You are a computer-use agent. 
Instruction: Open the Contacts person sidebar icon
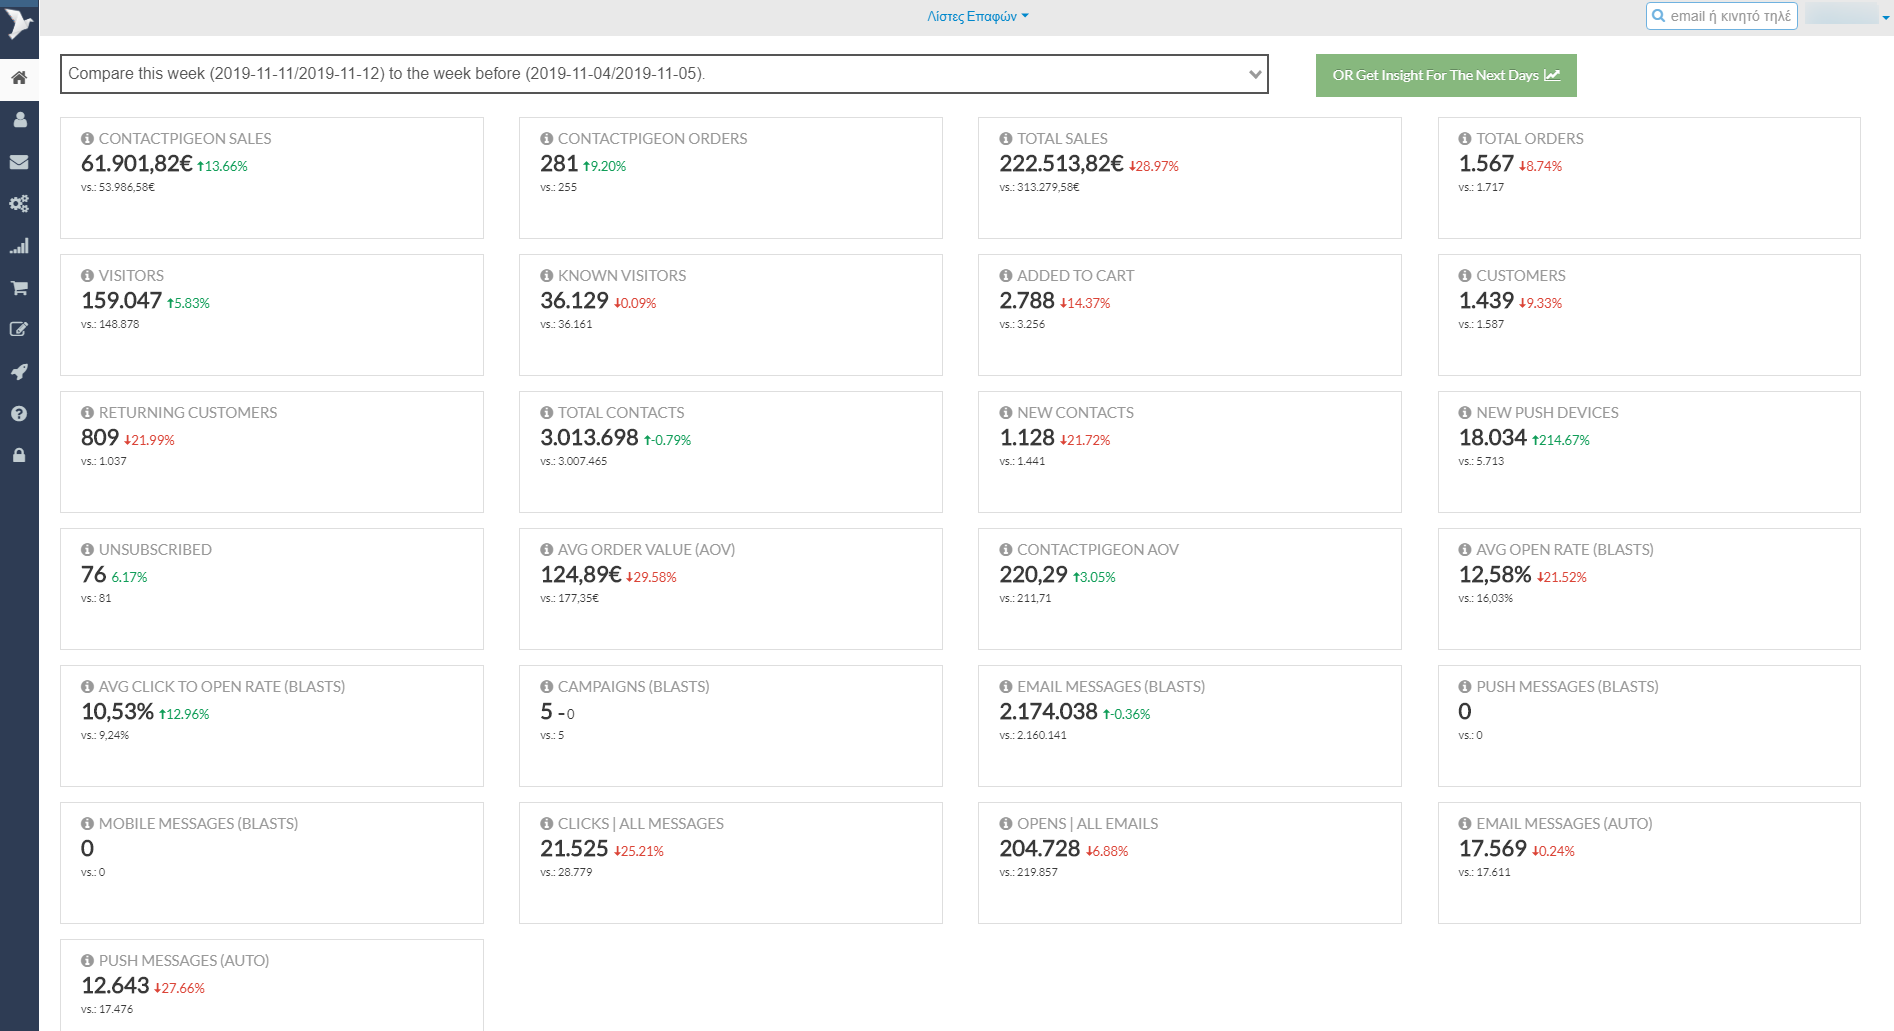point(19,120)
